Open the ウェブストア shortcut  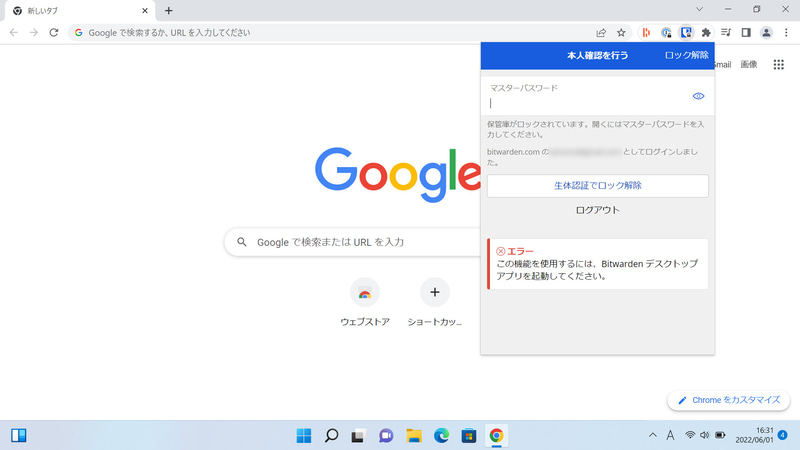click(x=365, y=303)
